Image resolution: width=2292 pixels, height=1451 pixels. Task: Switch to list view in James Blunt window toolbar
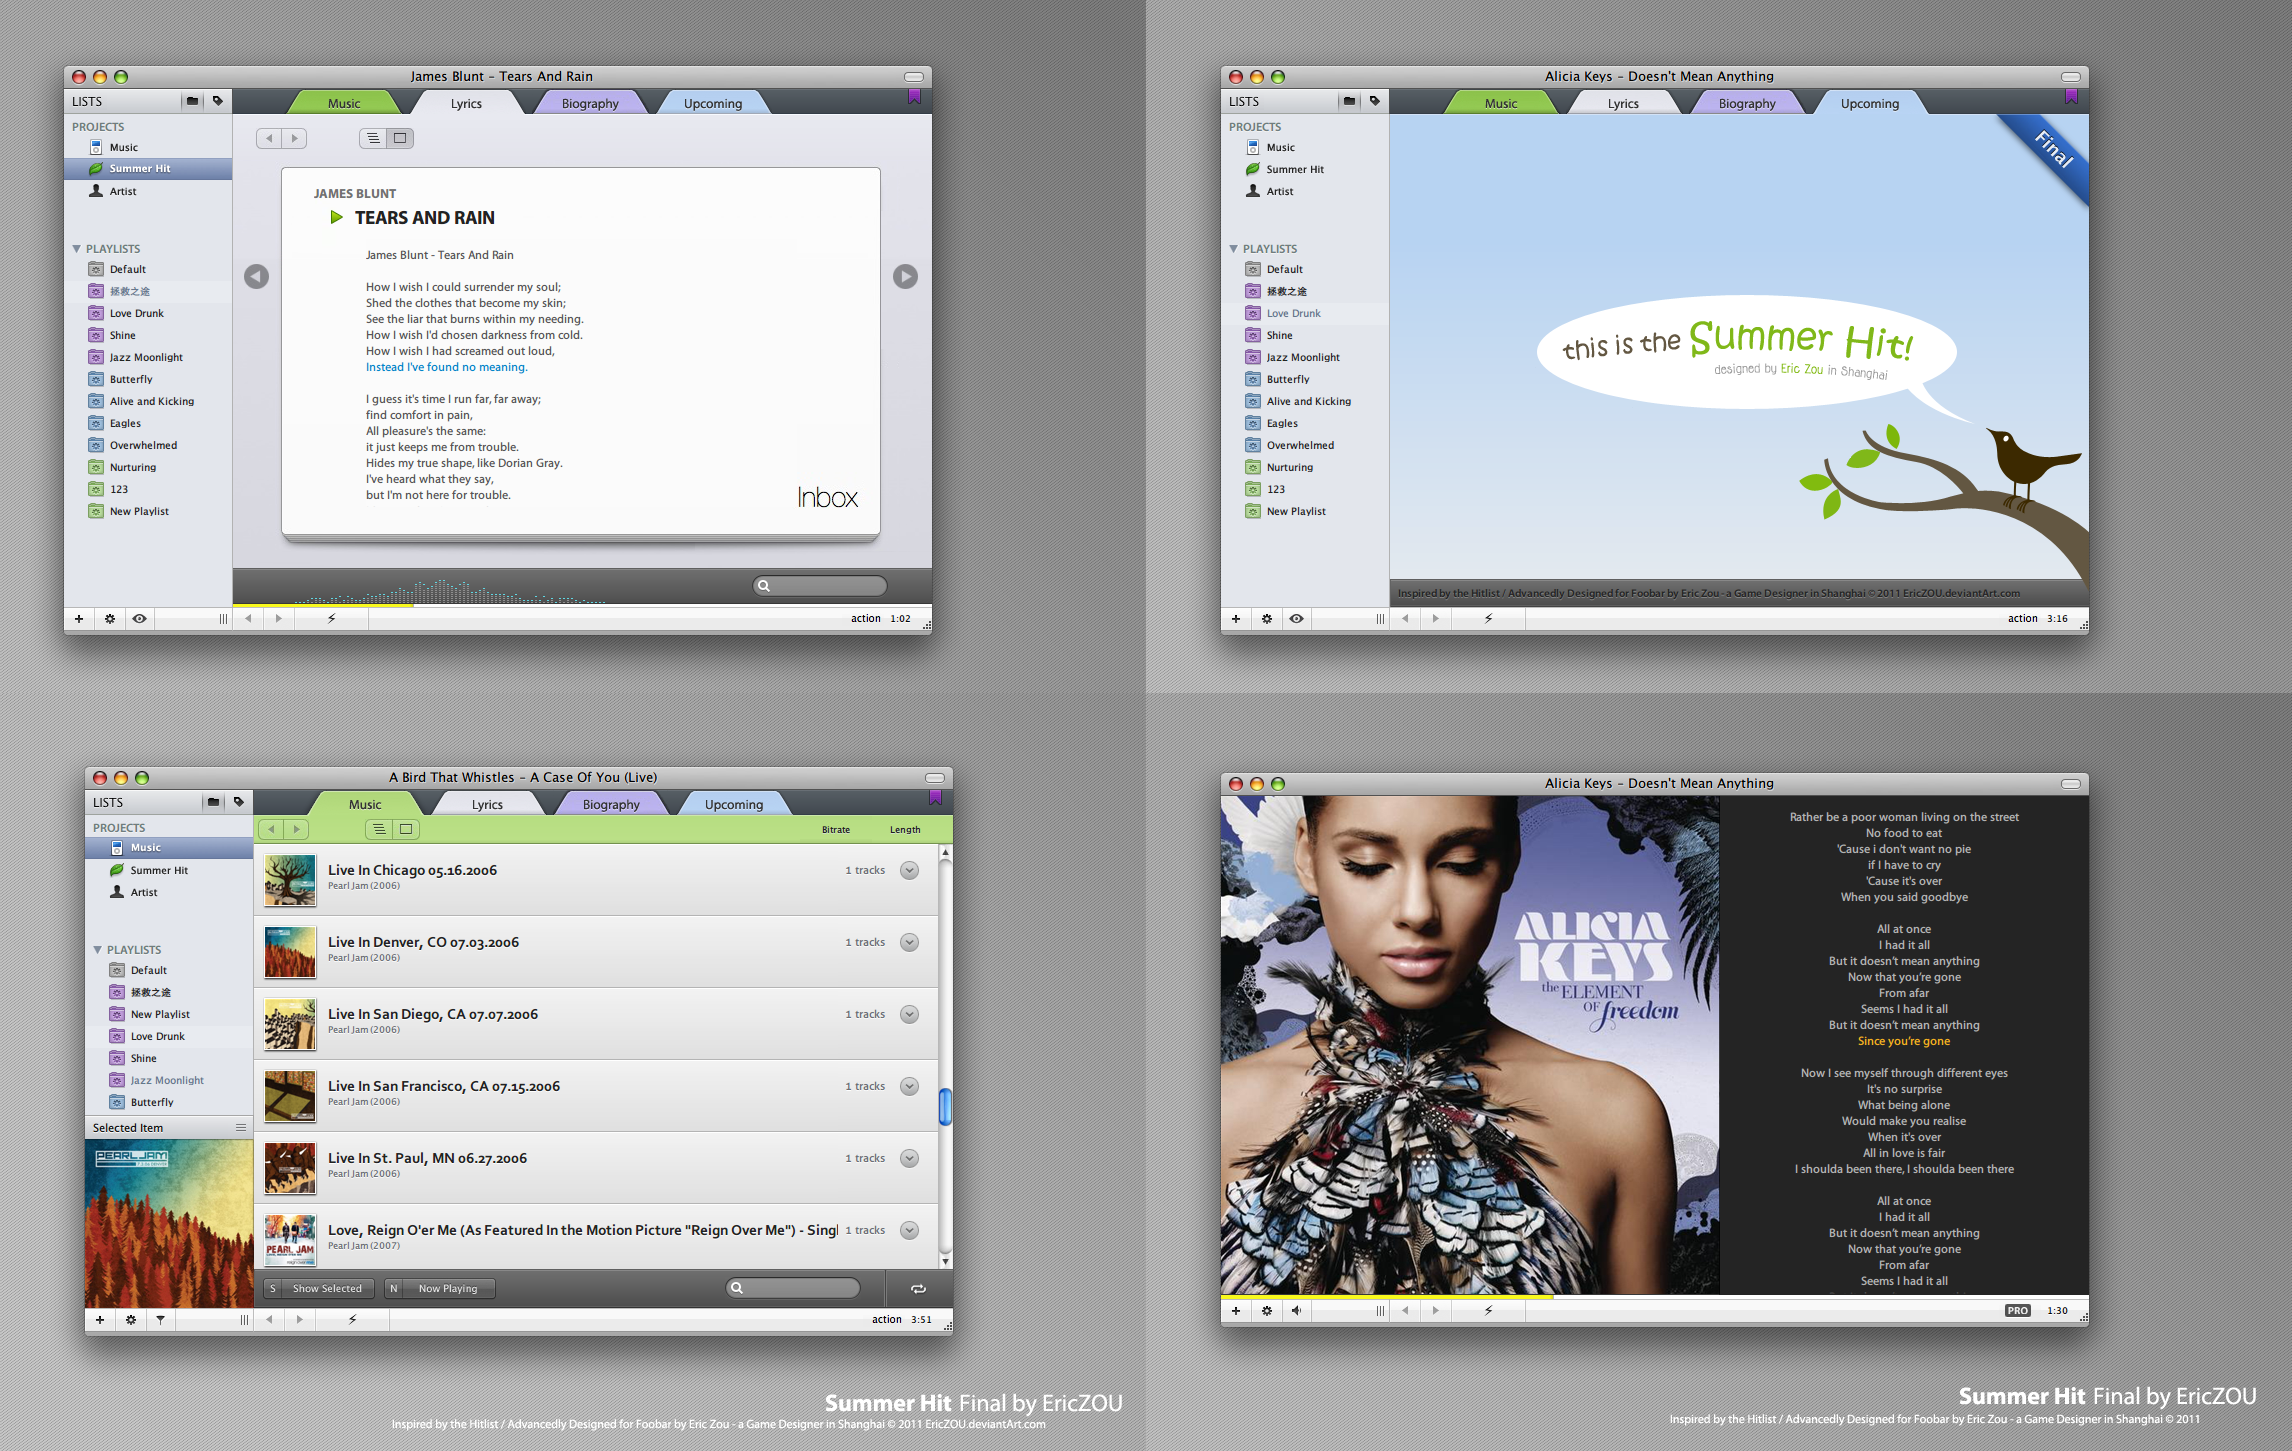pos(373,138)
